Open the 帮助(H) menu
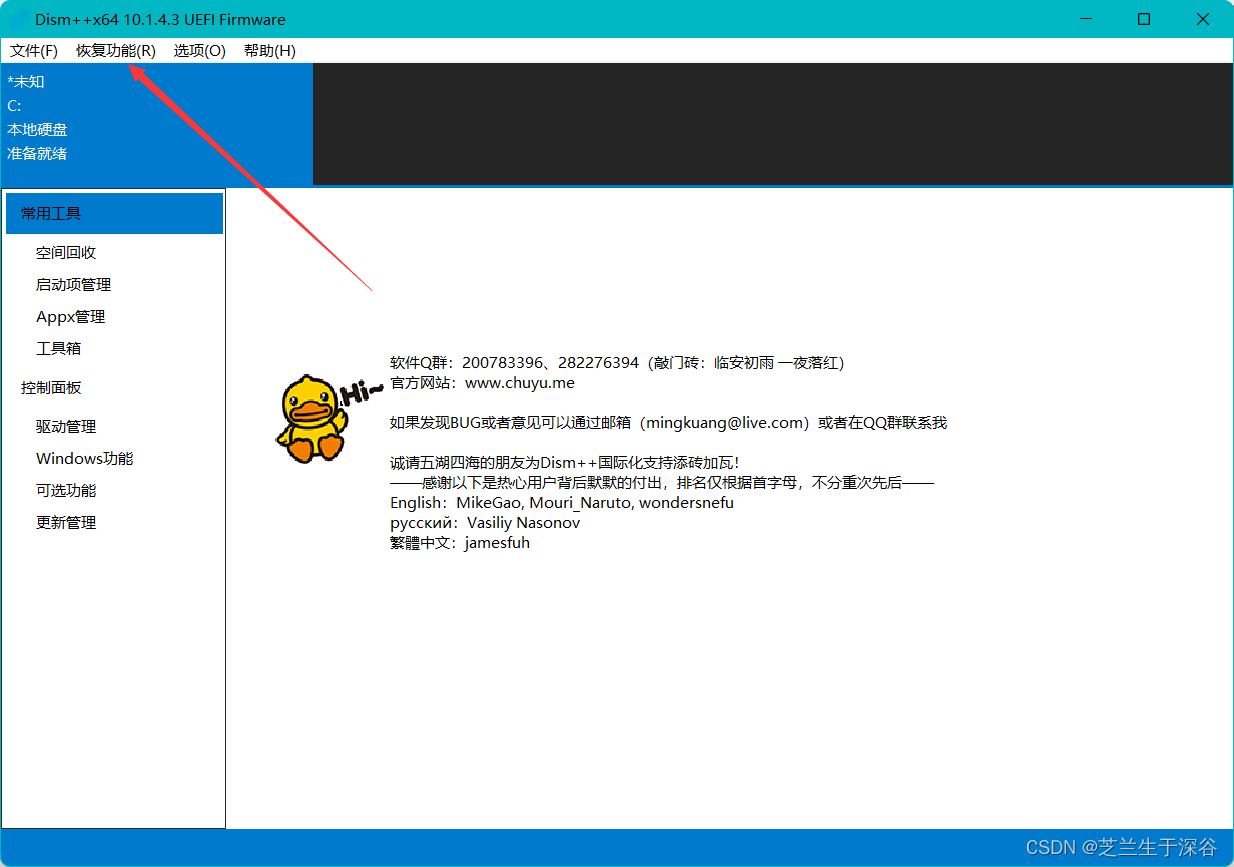 click(x=269, y=51)
